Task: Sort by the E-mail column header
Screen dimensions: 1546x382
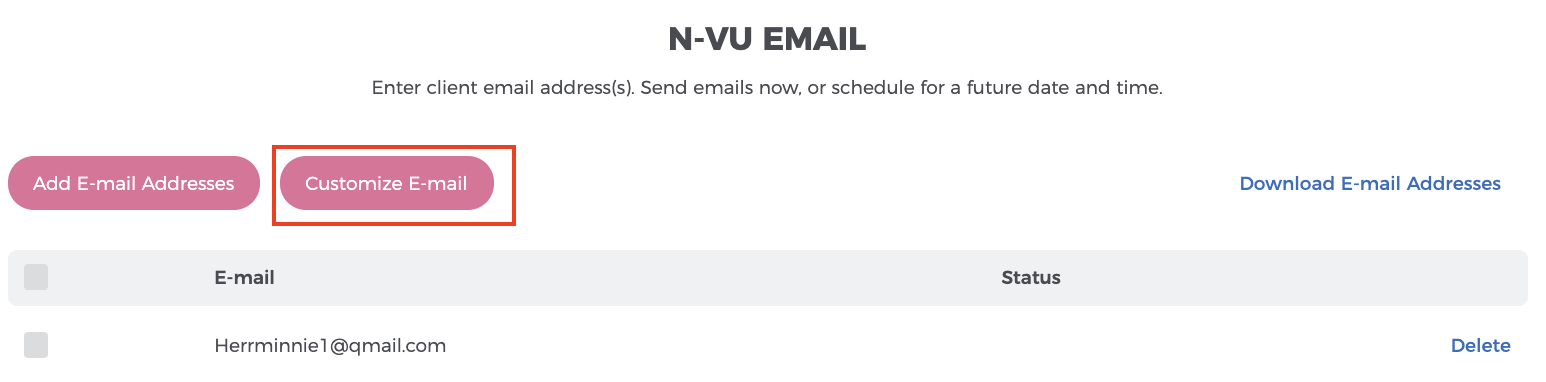Action: 244,277
